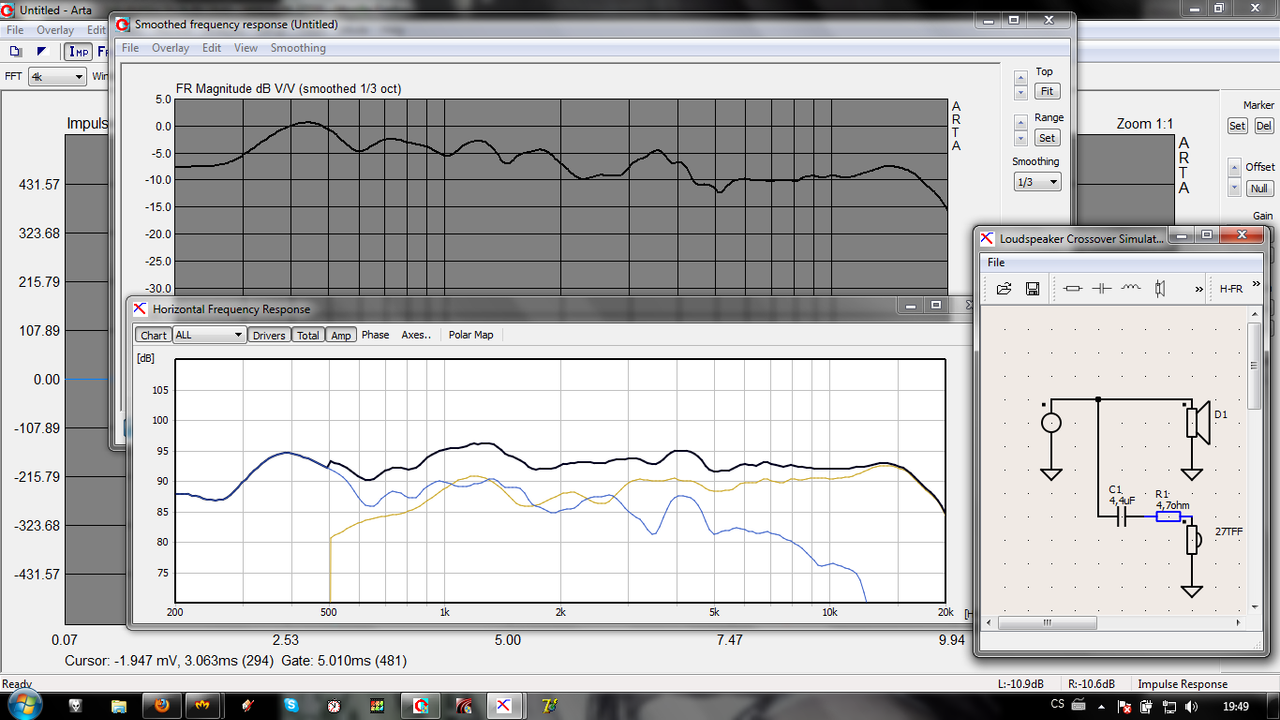The image size is (1280, 720).
Task: Open file icon in Crossover Simulator toolbar
Action: 1004,288
